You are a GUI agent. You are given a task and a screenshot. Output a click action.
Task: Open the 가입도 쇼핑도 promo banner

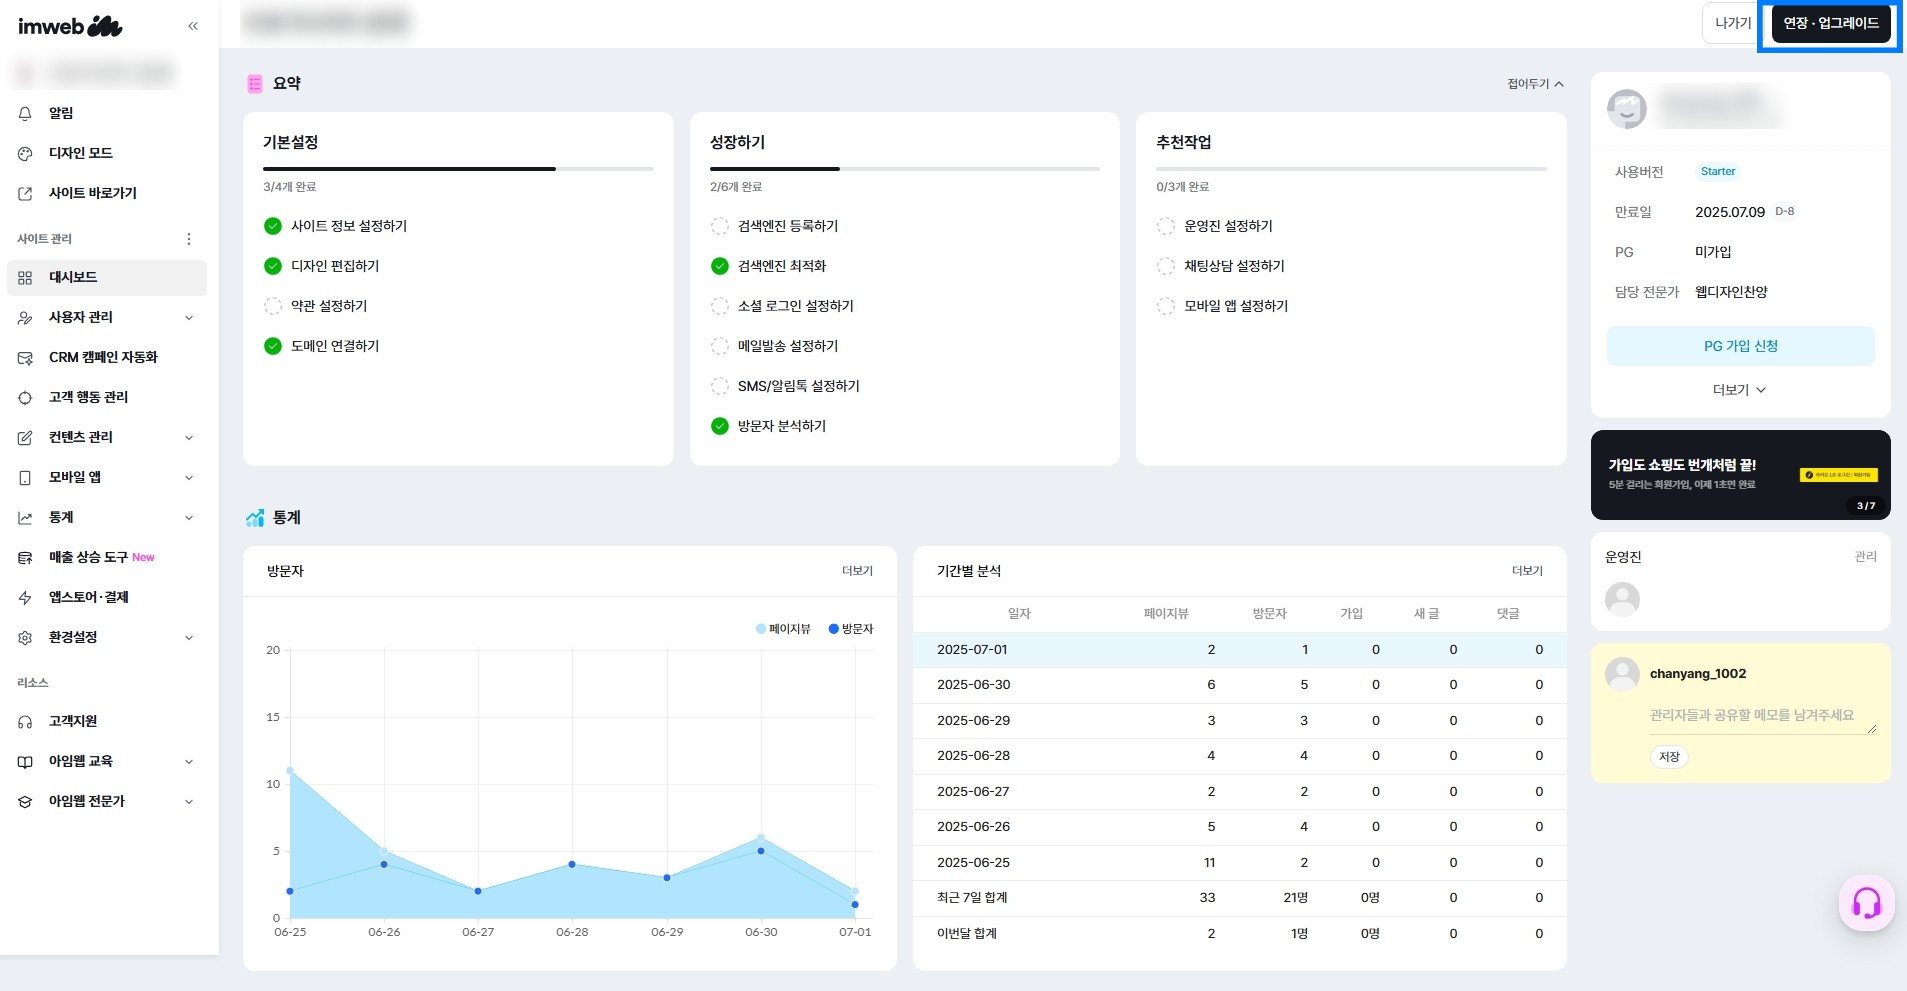(1740, 475)
